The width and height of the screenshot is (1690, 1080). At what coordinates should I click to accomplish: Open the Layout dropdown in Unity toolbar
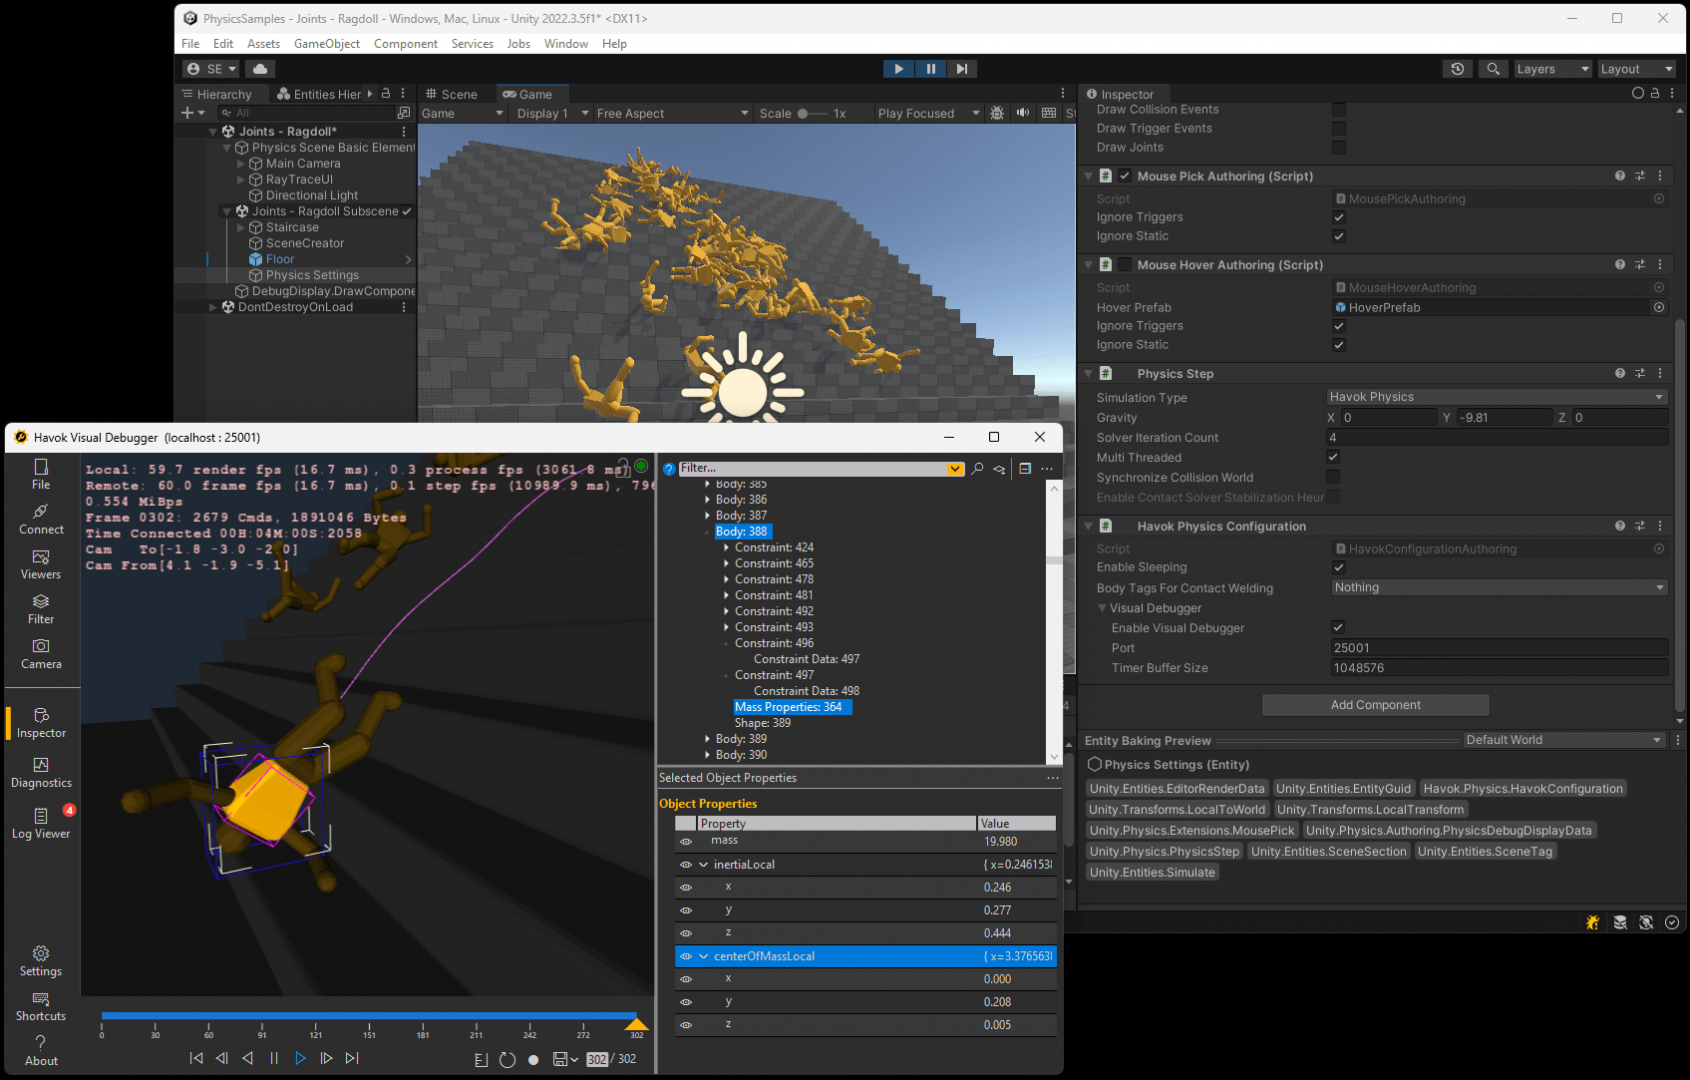click(1636, 69)
